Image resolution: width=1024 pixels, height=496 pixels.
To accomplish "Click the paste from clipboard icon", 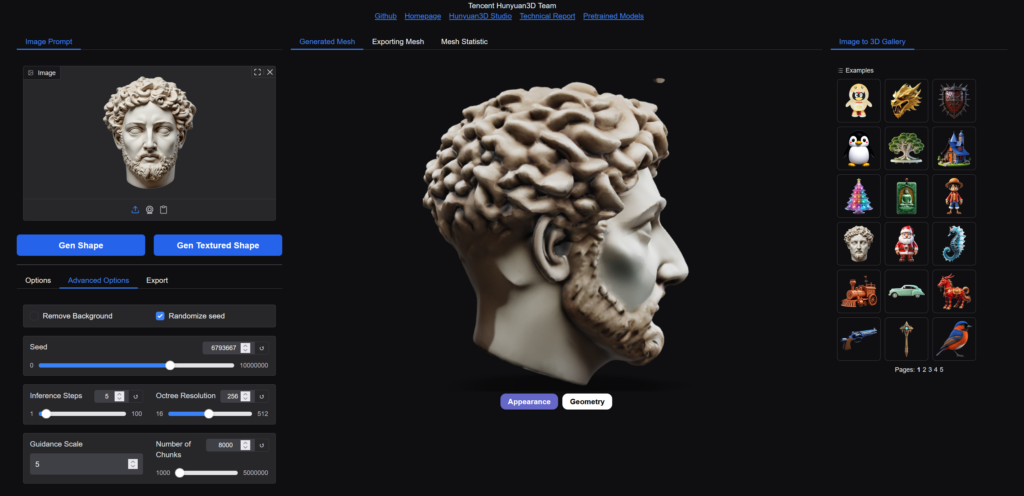I will point(163,209).
